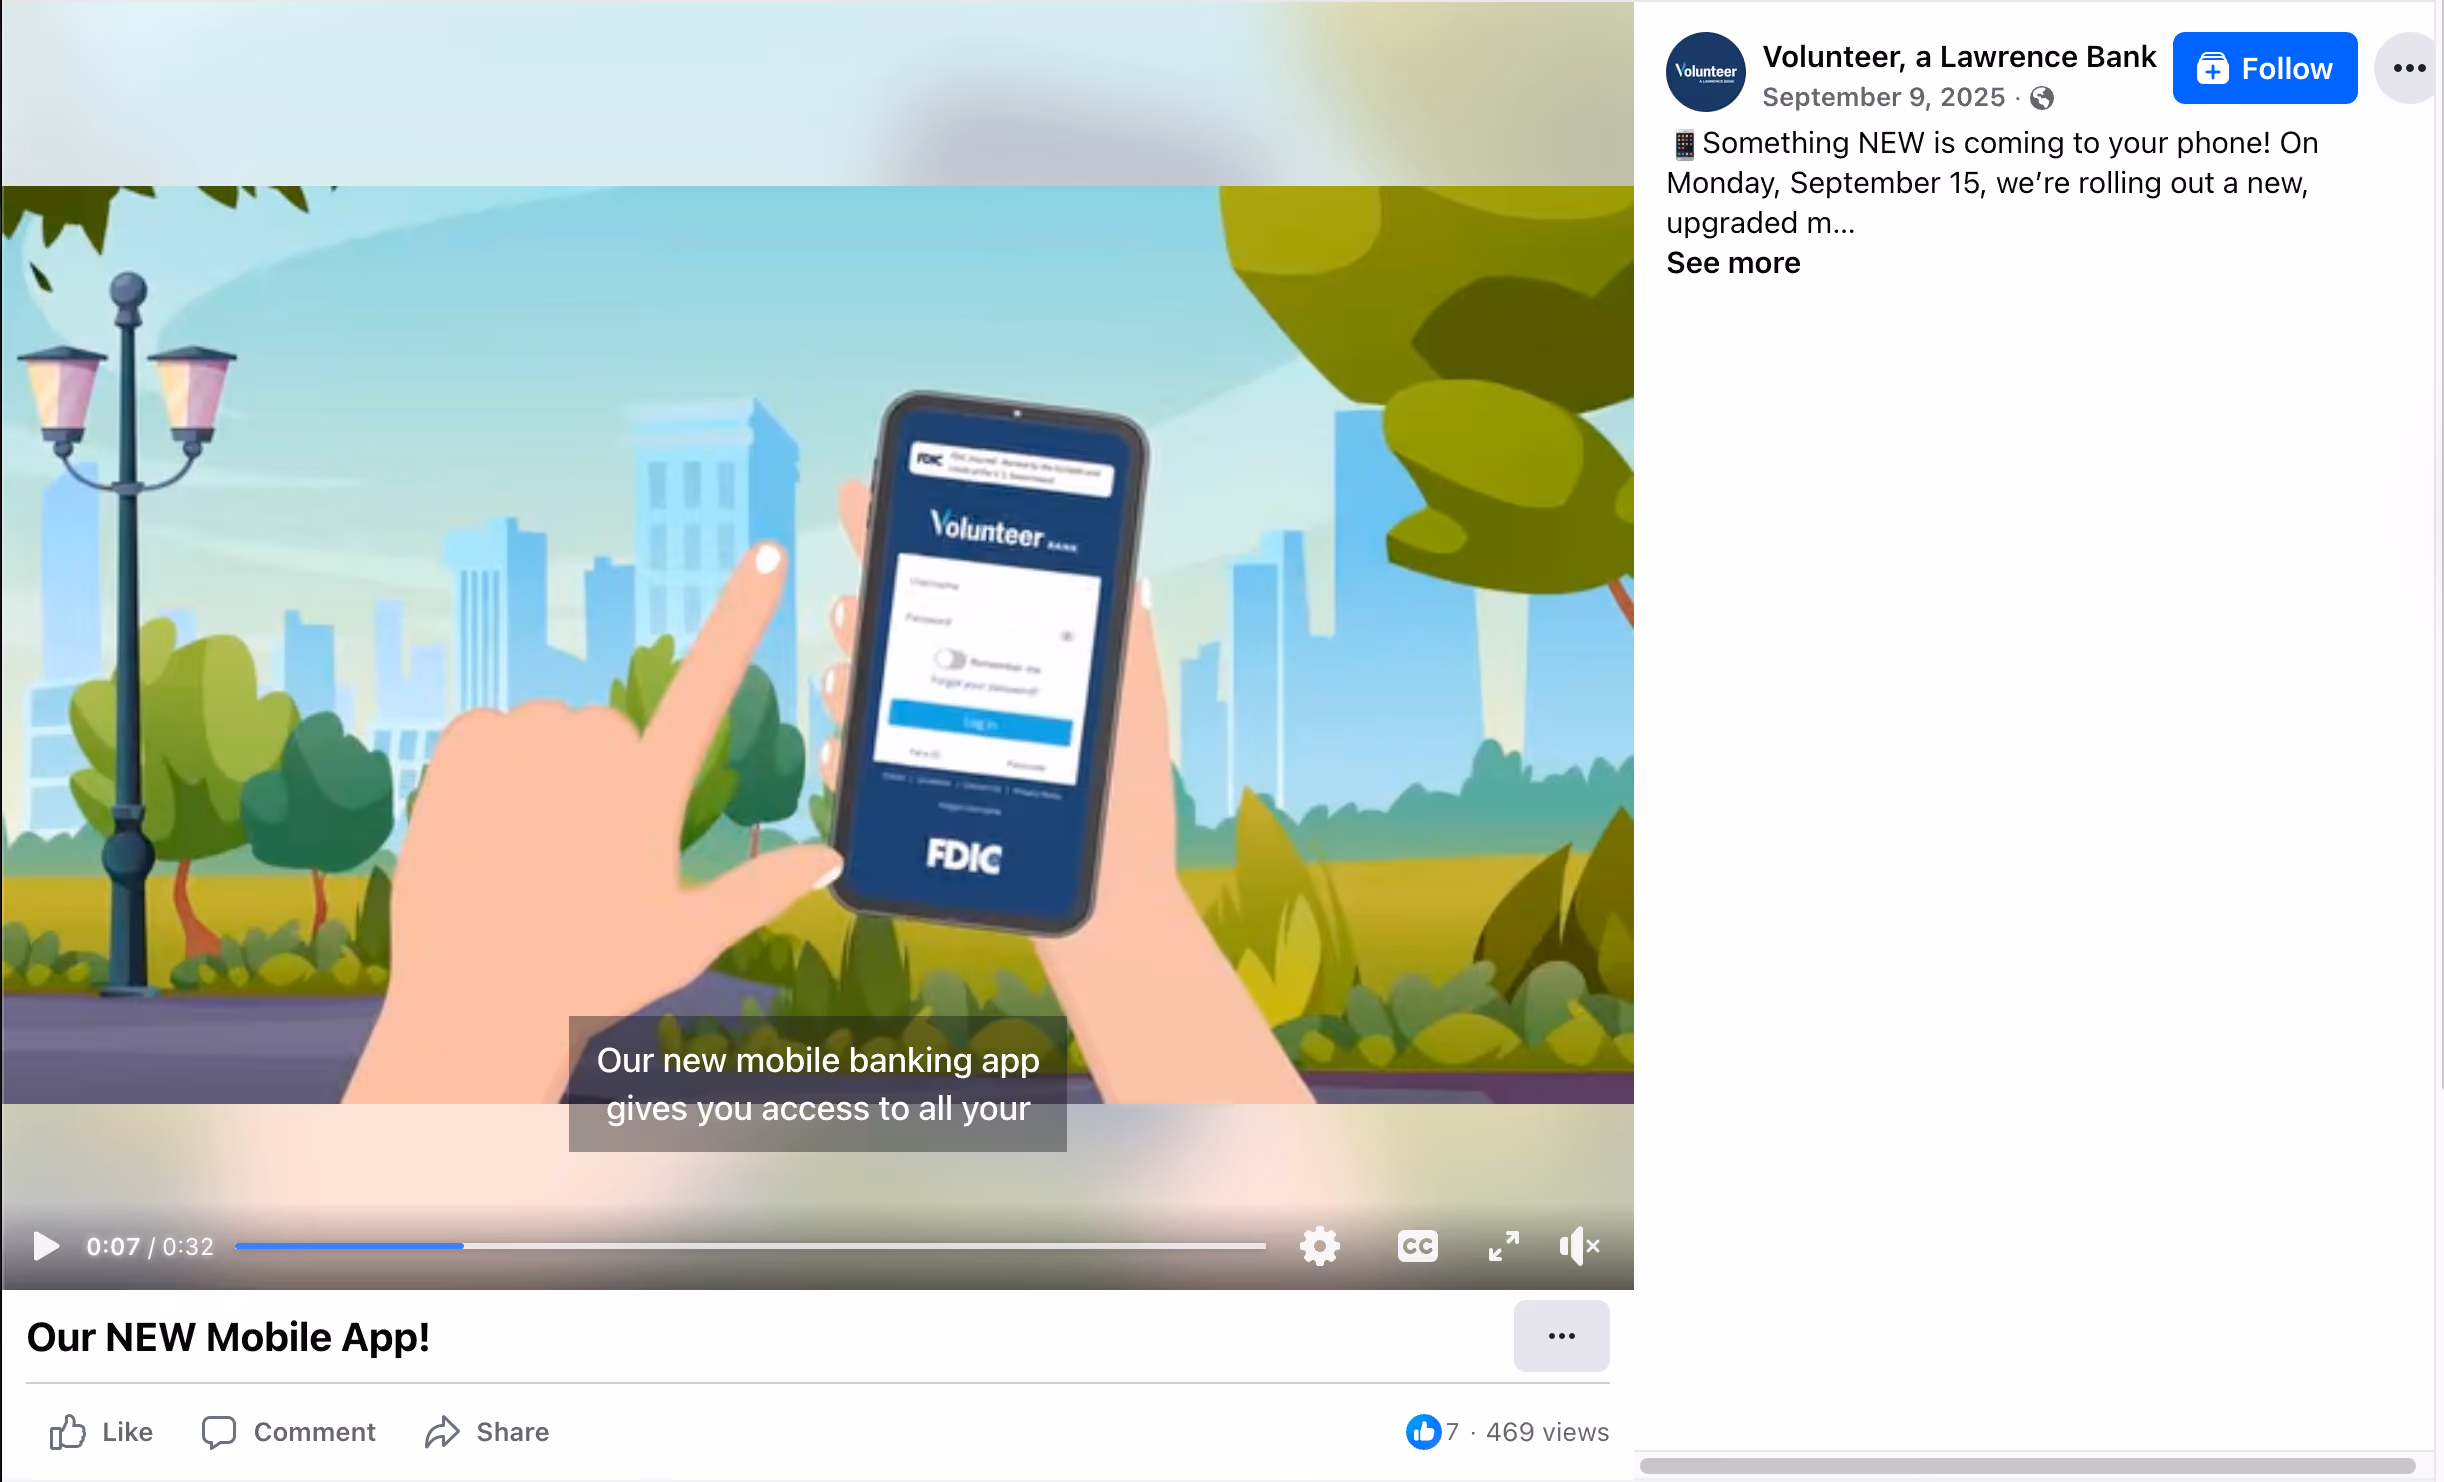
Task: Click the caption 'Our new mobile banking app'
Action: point(818,1060)
